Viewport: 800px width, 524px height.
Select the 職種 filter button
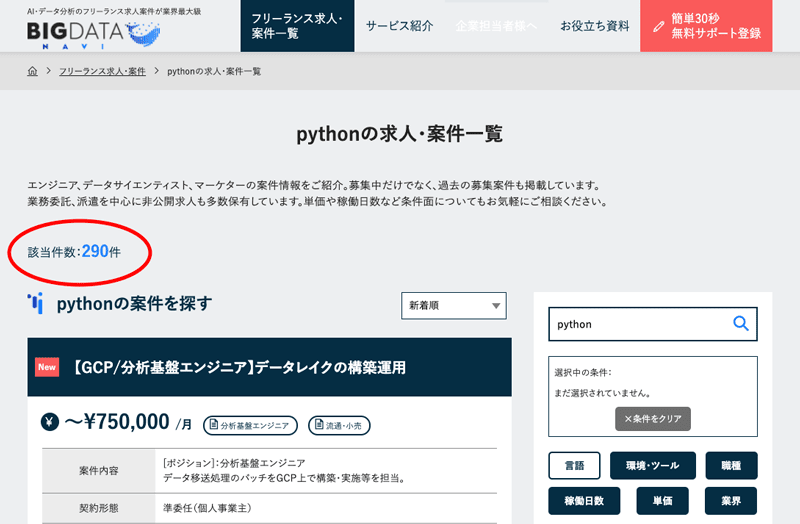click(x=731, y=465)
